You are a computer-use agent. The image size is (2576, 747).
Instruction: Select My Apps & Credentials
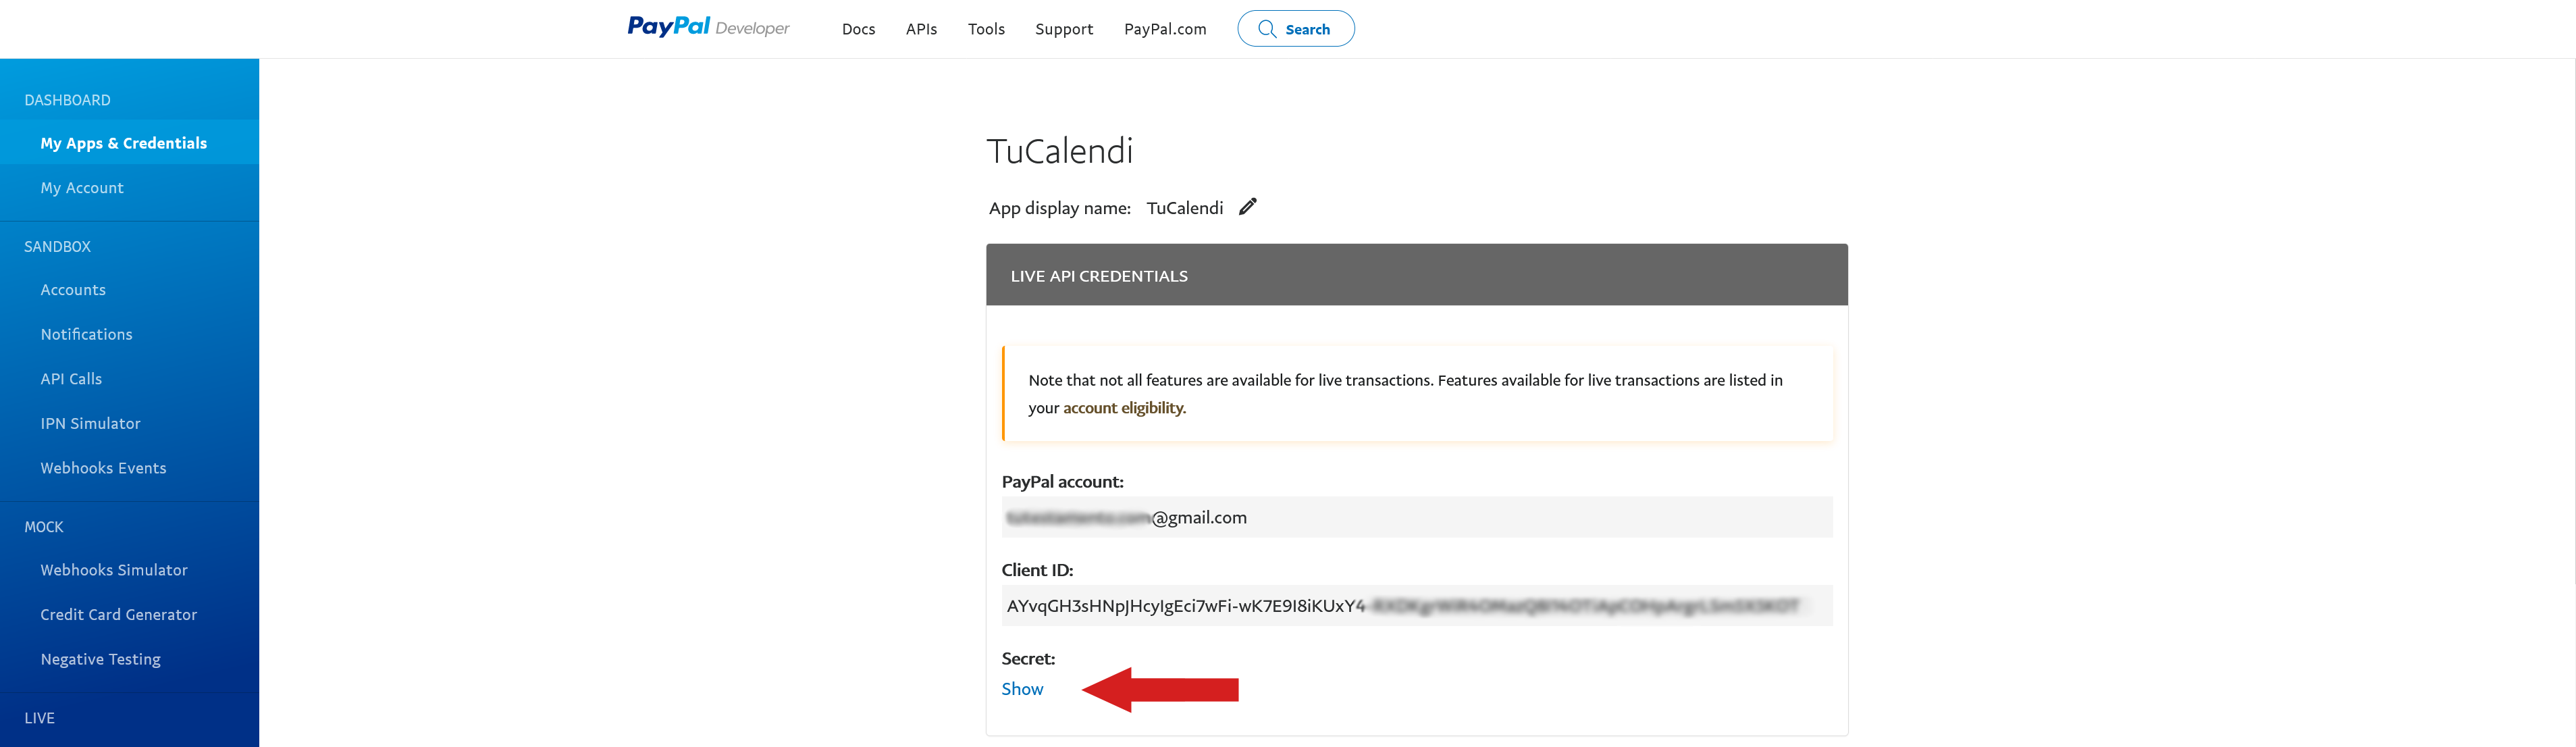tap(123, 143)
